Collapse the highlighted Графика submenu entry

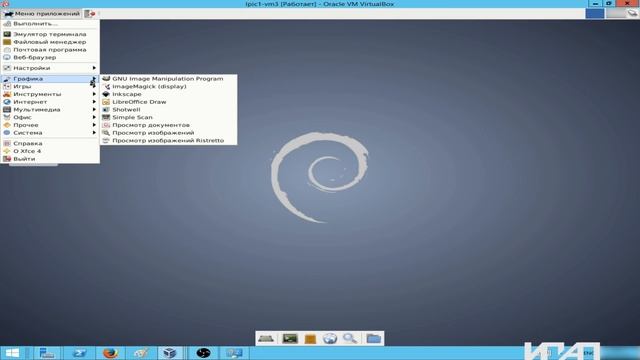tap(50, 79)
